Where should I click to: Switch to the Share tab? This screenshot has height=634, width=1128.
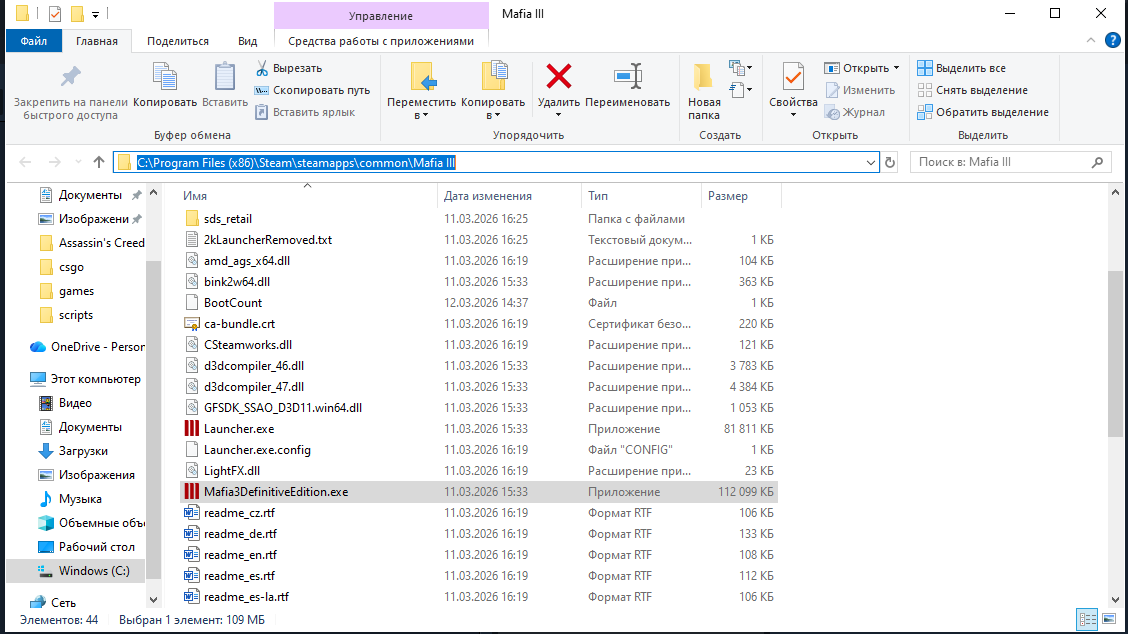(x=178, y=41)
